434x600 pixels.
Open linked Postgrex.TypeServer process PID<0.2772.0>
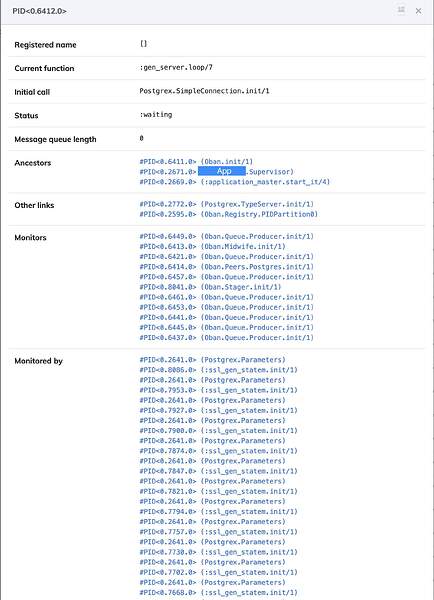(x=226, y=204)
